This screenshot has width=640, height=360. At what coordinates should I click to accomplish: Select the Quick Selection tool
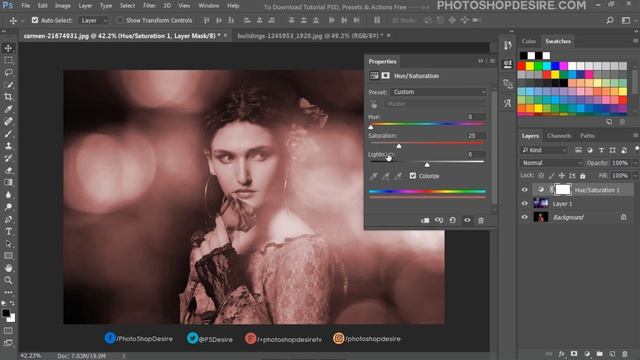tap(8, 85)
